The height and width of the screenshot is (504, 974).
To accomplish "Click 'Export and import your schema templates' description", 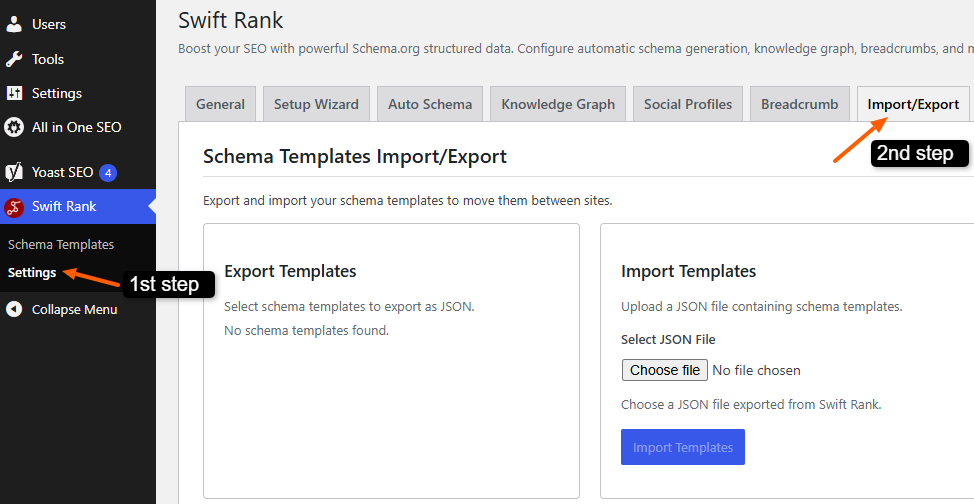I will pos(407,201).
